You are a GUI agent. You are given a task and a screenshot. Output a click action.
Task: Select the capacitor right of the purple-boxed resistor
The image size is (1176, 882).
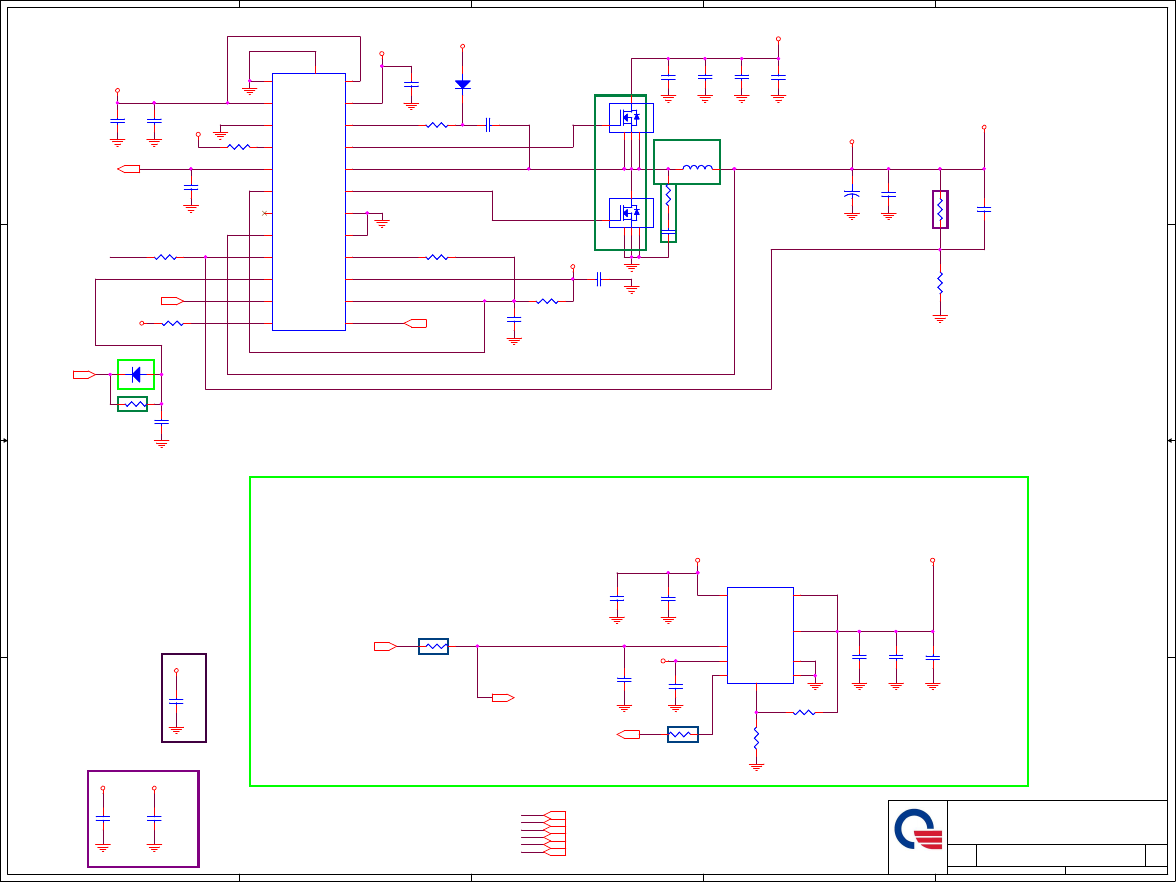click(984, 209)
